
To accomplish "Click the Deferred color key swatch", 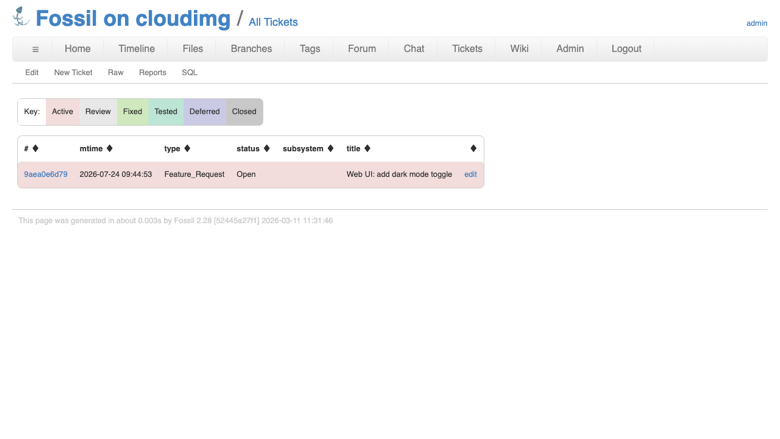I will [204, 112].
